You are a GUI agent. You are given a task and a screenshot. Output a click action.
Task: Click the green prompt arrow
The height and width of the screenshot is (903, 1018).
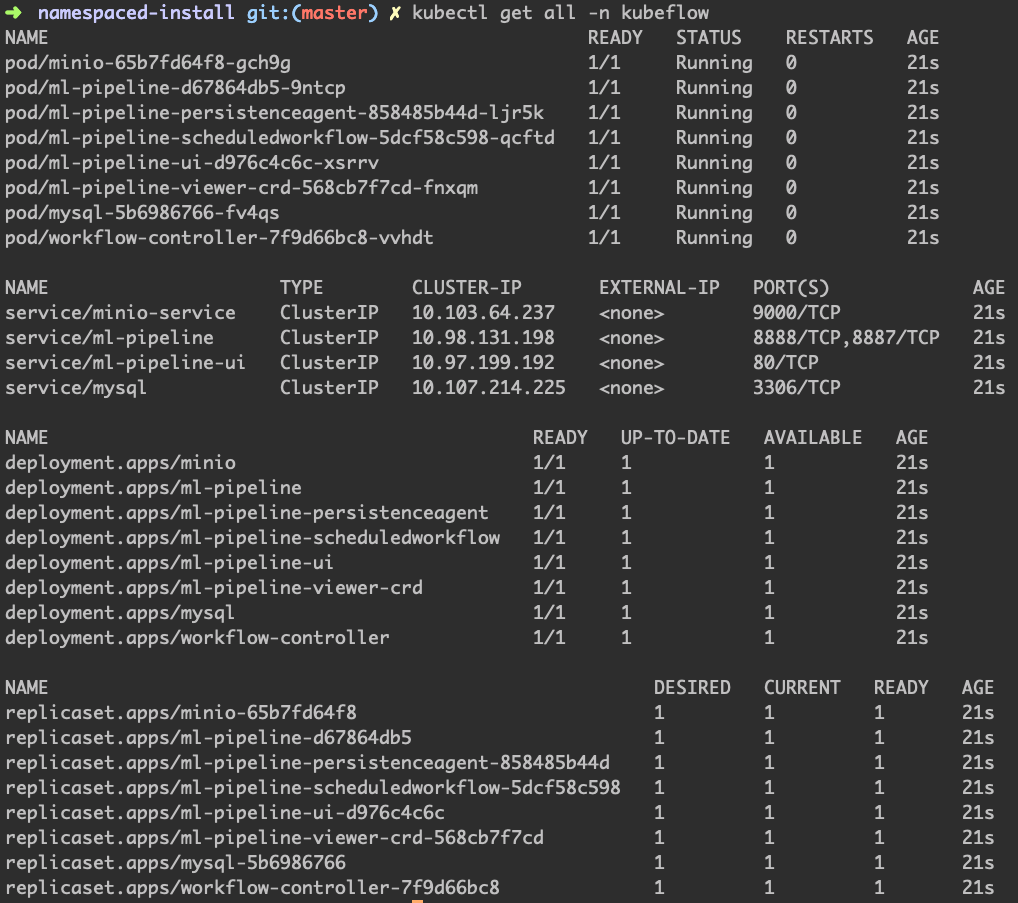point(12,13)
